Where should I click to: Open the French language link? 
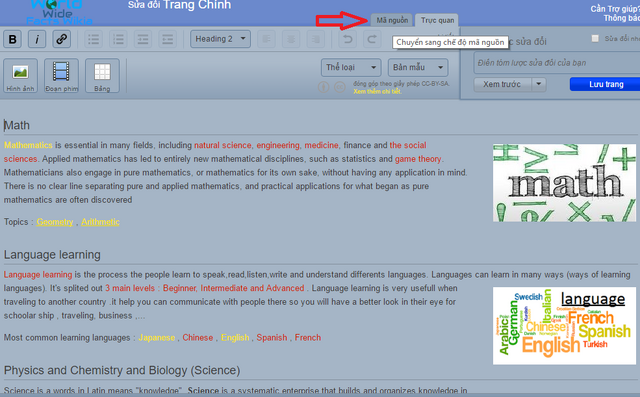tap(308, 338)
